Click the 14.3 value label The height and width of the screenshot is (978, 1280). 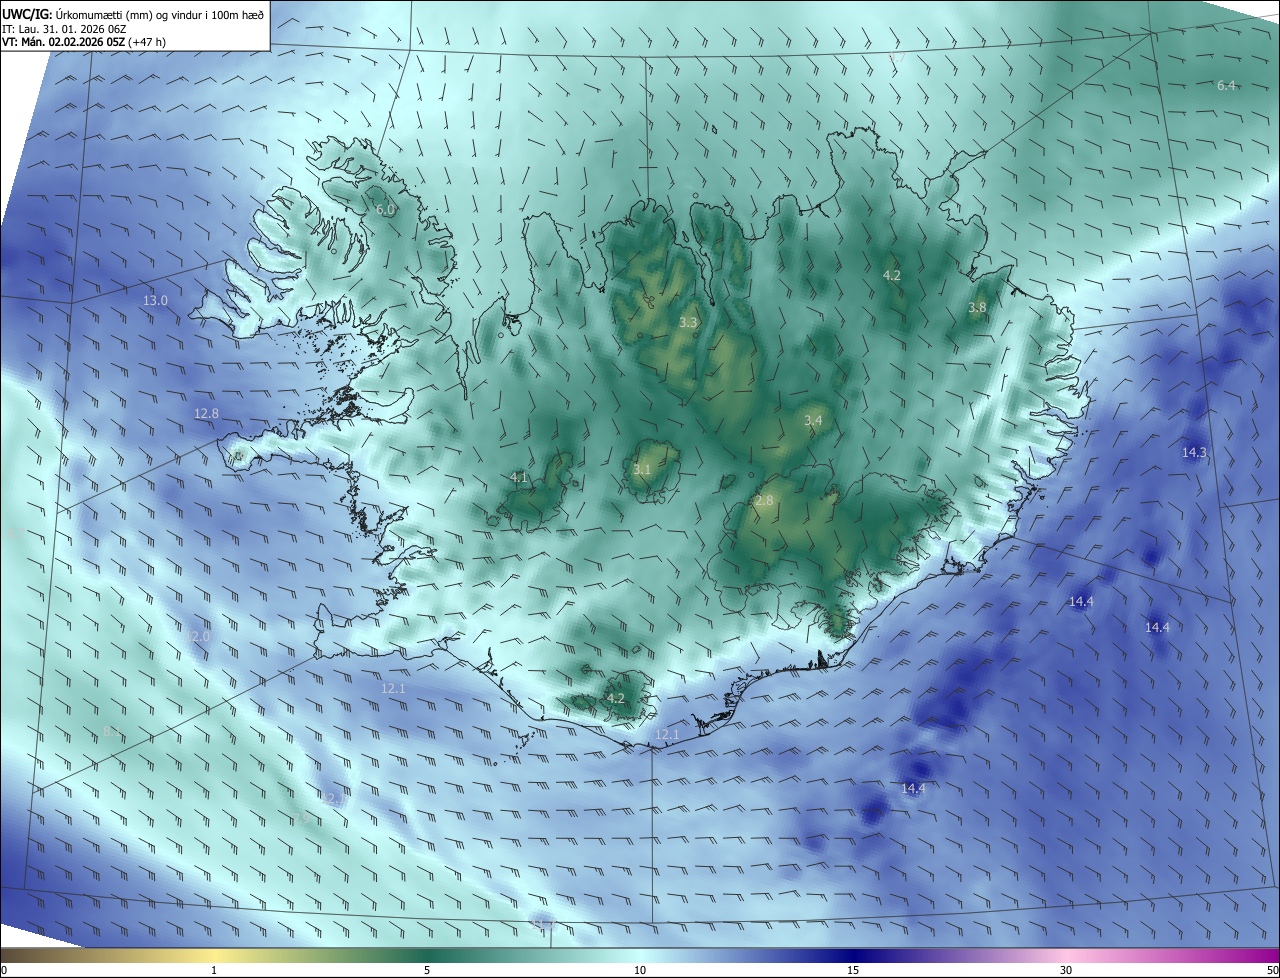coord(1194,453)
